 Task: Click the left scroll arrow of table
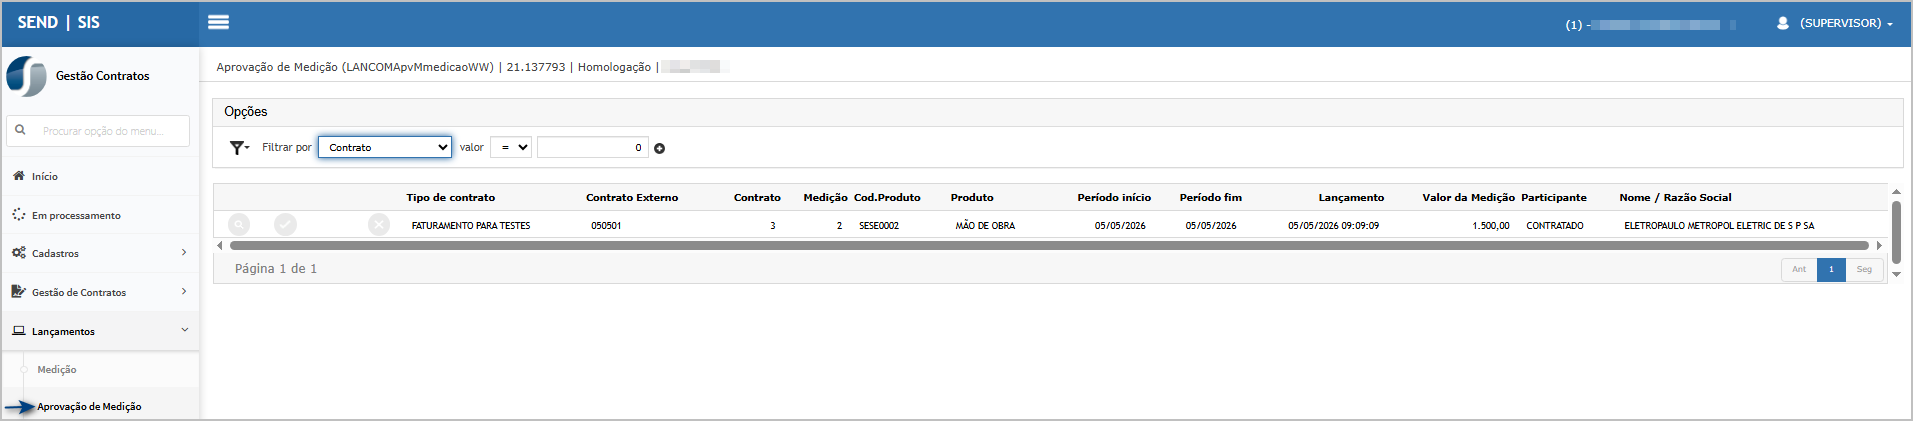(x=220, y=245)
